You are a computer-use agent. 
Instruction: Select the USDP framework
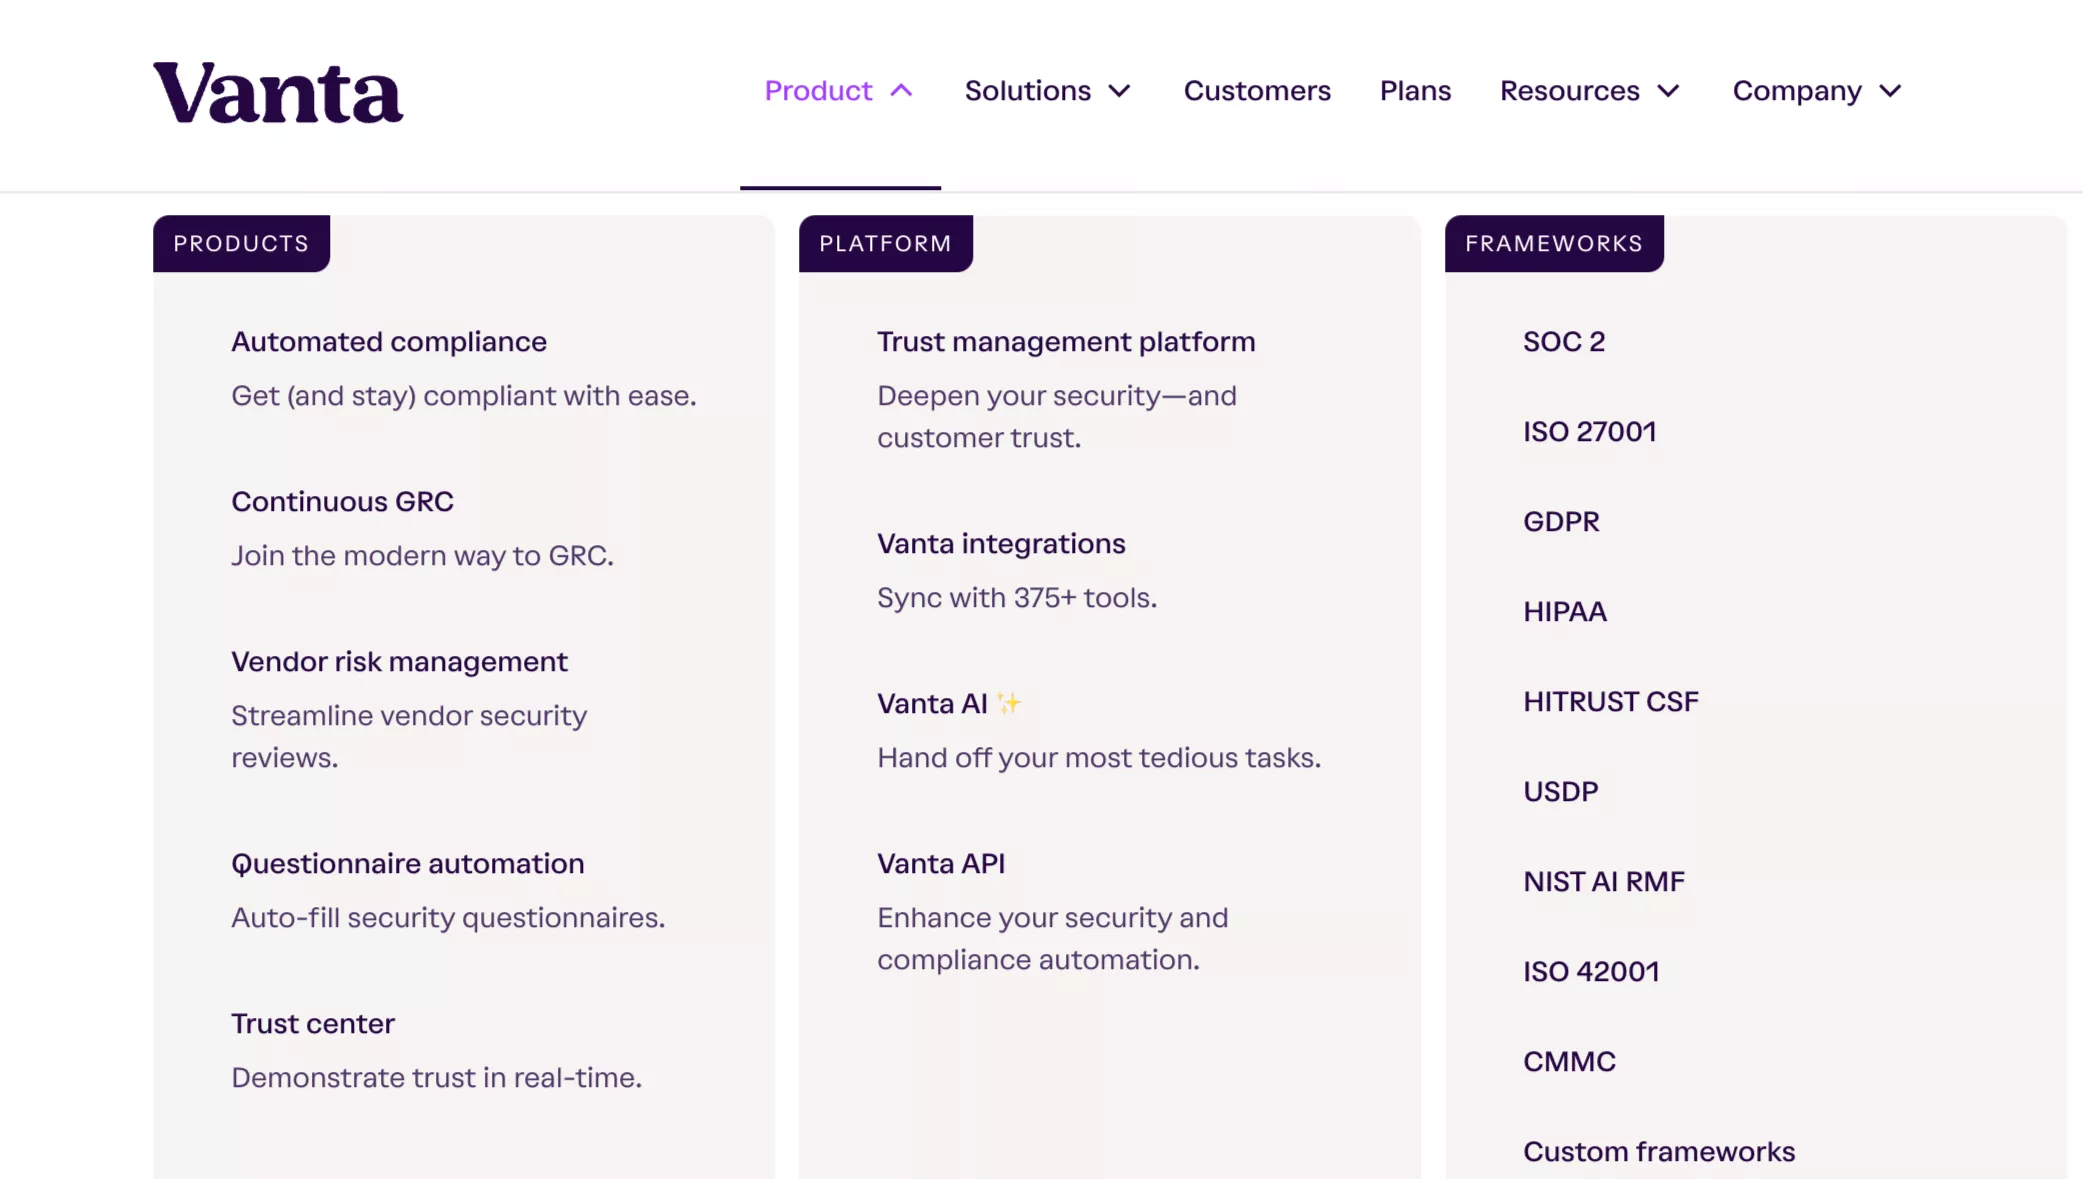coord(1561,792)
